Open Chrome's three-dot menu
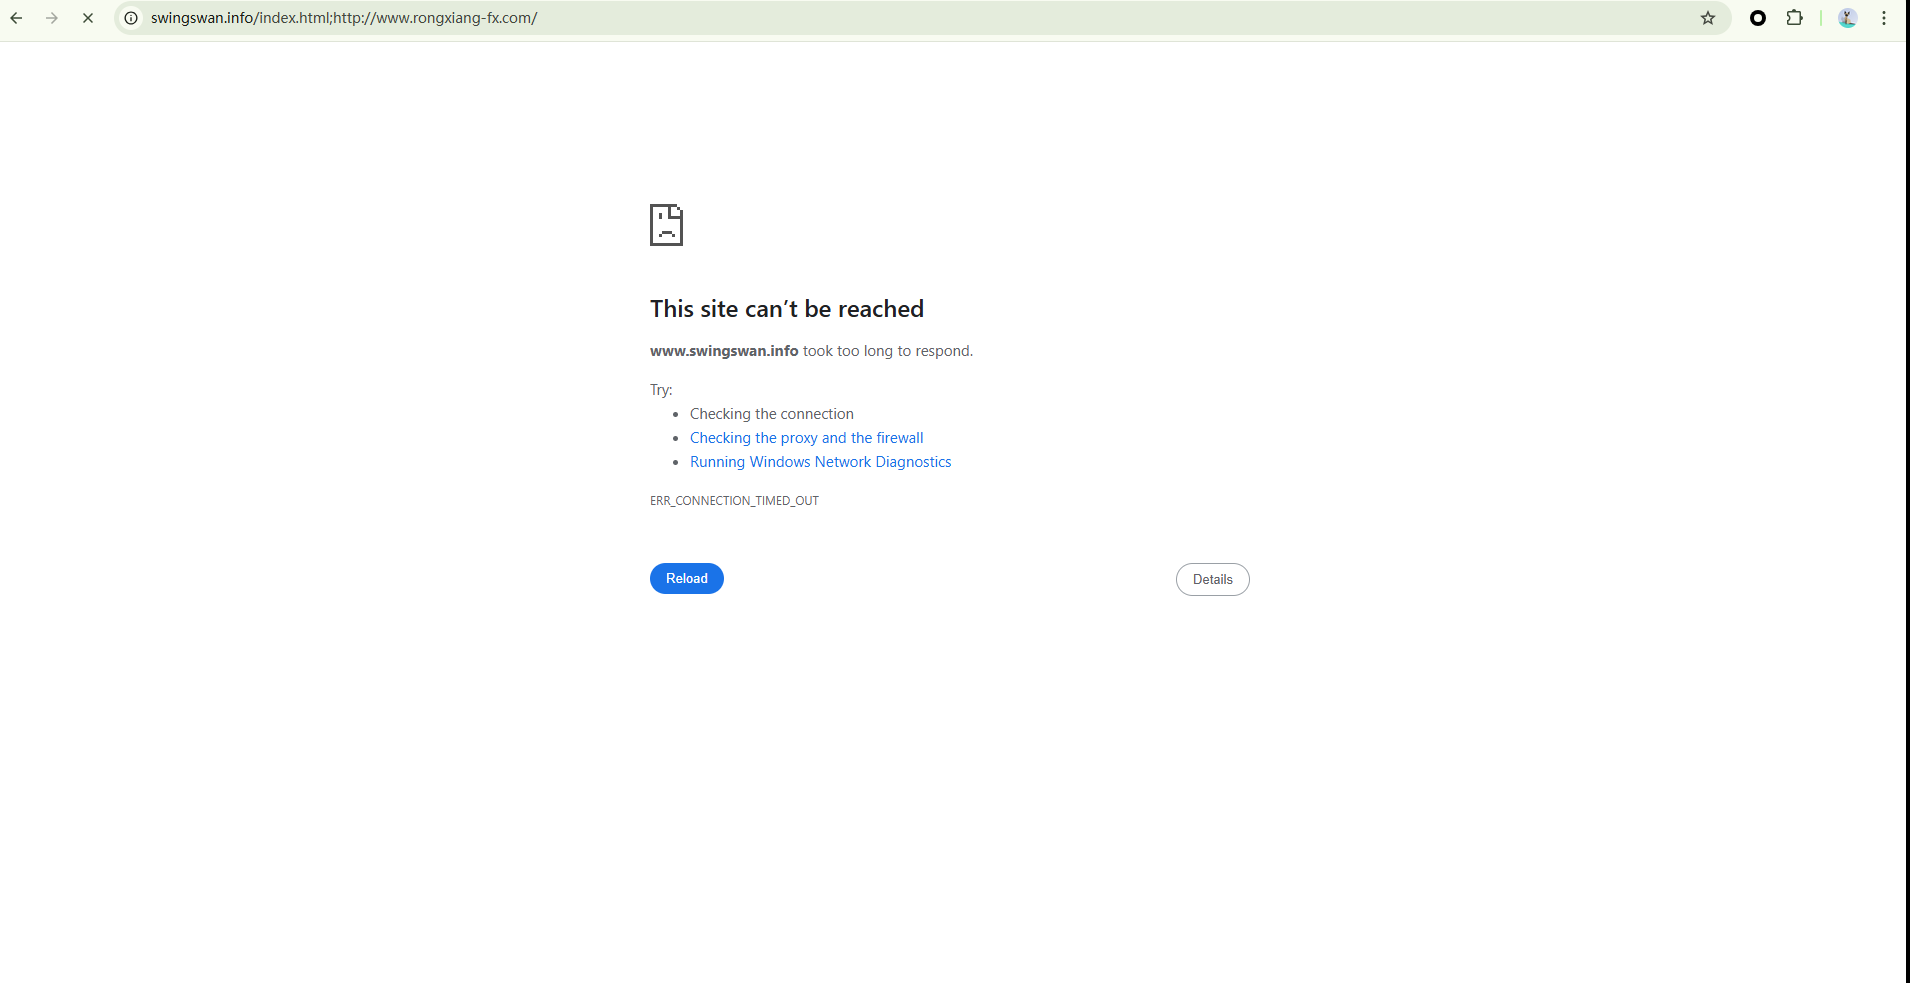Viewport: 1910px width, 983px height. [x=1884, y=18]
